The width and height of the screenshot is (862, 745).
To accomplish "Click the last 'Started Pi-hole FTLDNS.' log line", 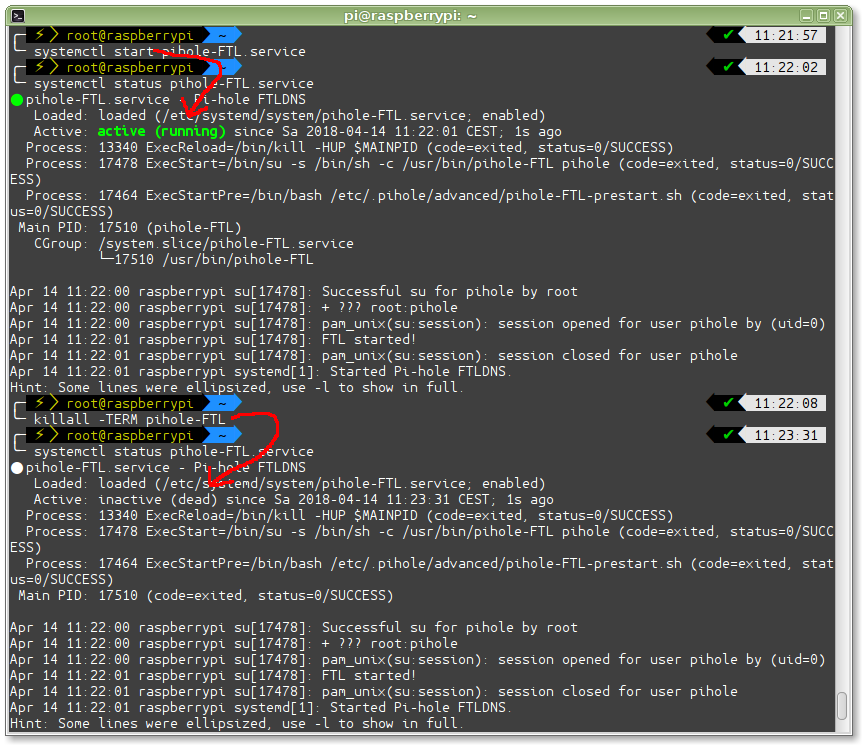I will (x=421, y=708).
